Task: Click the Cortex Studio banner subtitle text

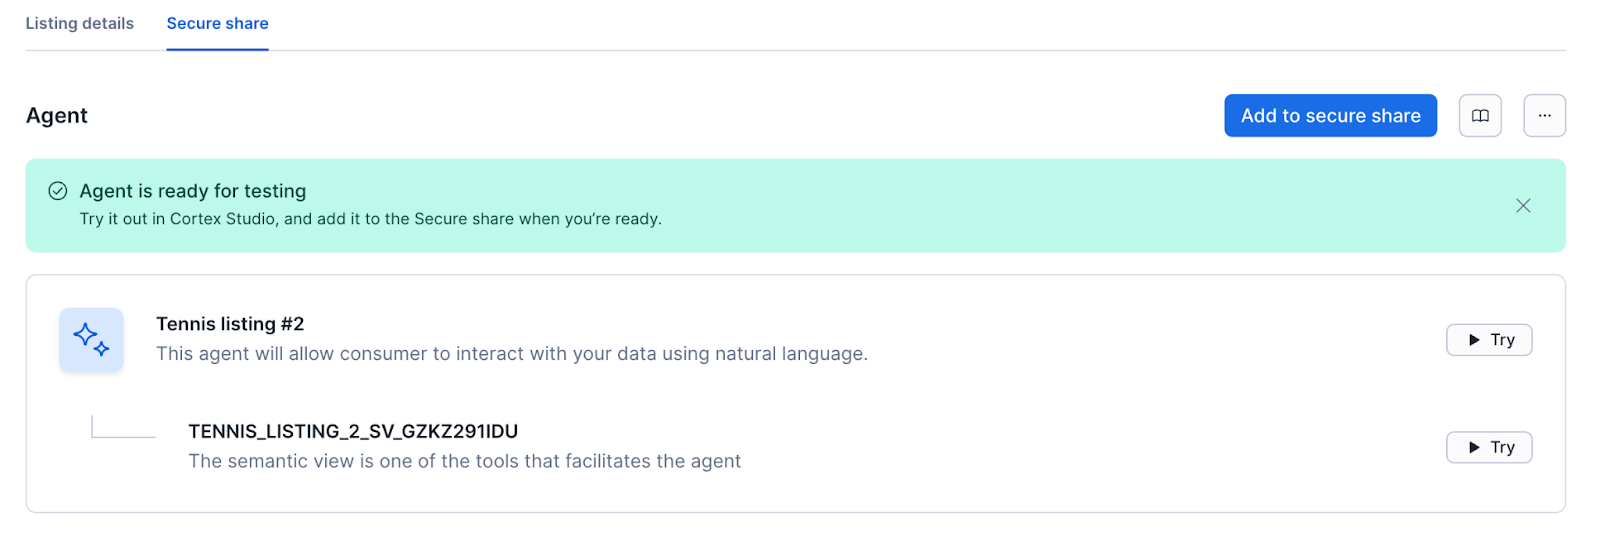Action: [x=370, y=219]
